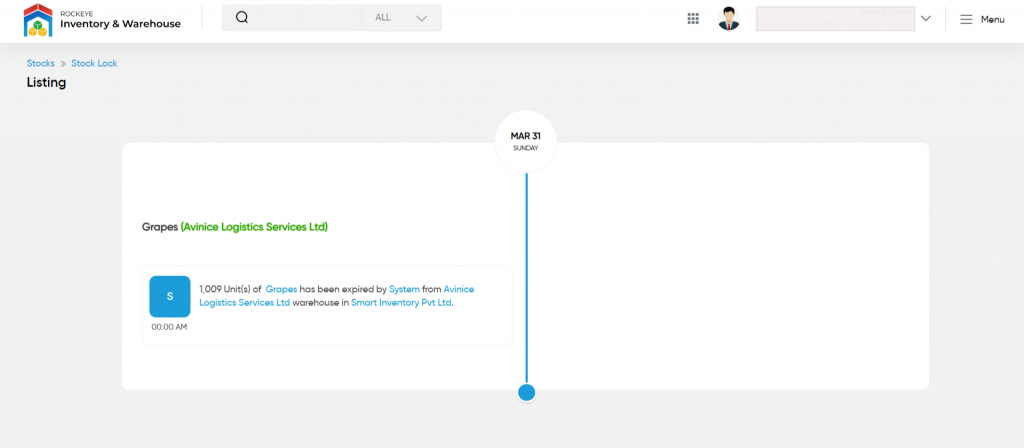Click the search magnifier icon
This screenshot has width=1024, height=448.
click(242, 18)
